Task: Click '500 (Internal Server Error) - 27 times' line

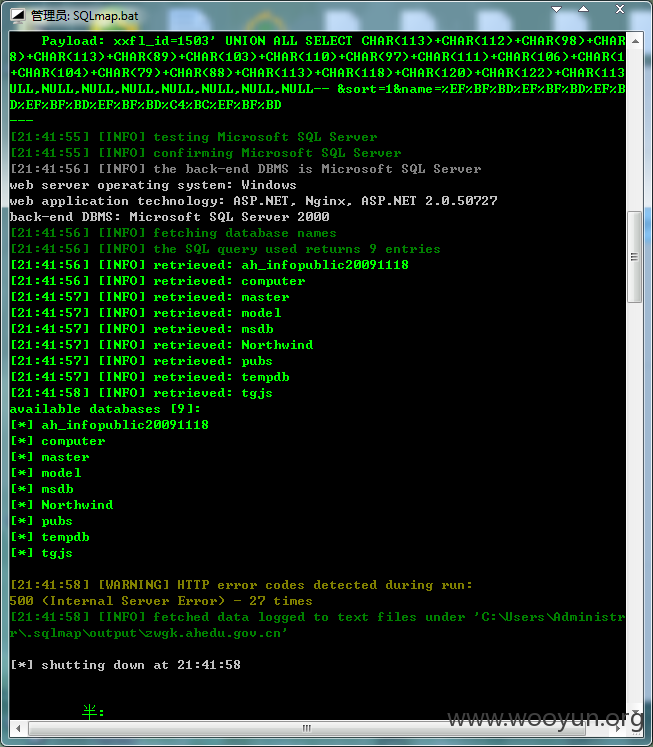Action: (161, 601)
